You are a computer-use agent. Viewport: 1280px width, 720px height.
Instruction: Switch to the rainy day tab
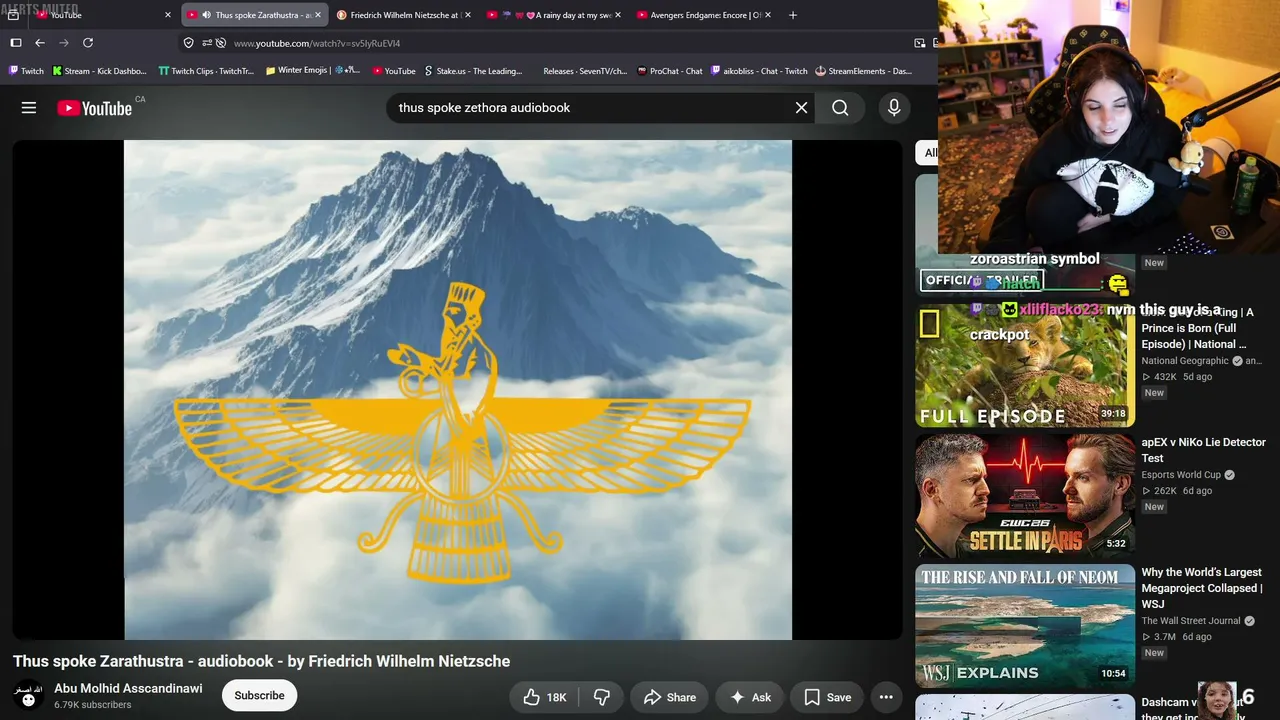pyautogui.click(x=554, y=15)
